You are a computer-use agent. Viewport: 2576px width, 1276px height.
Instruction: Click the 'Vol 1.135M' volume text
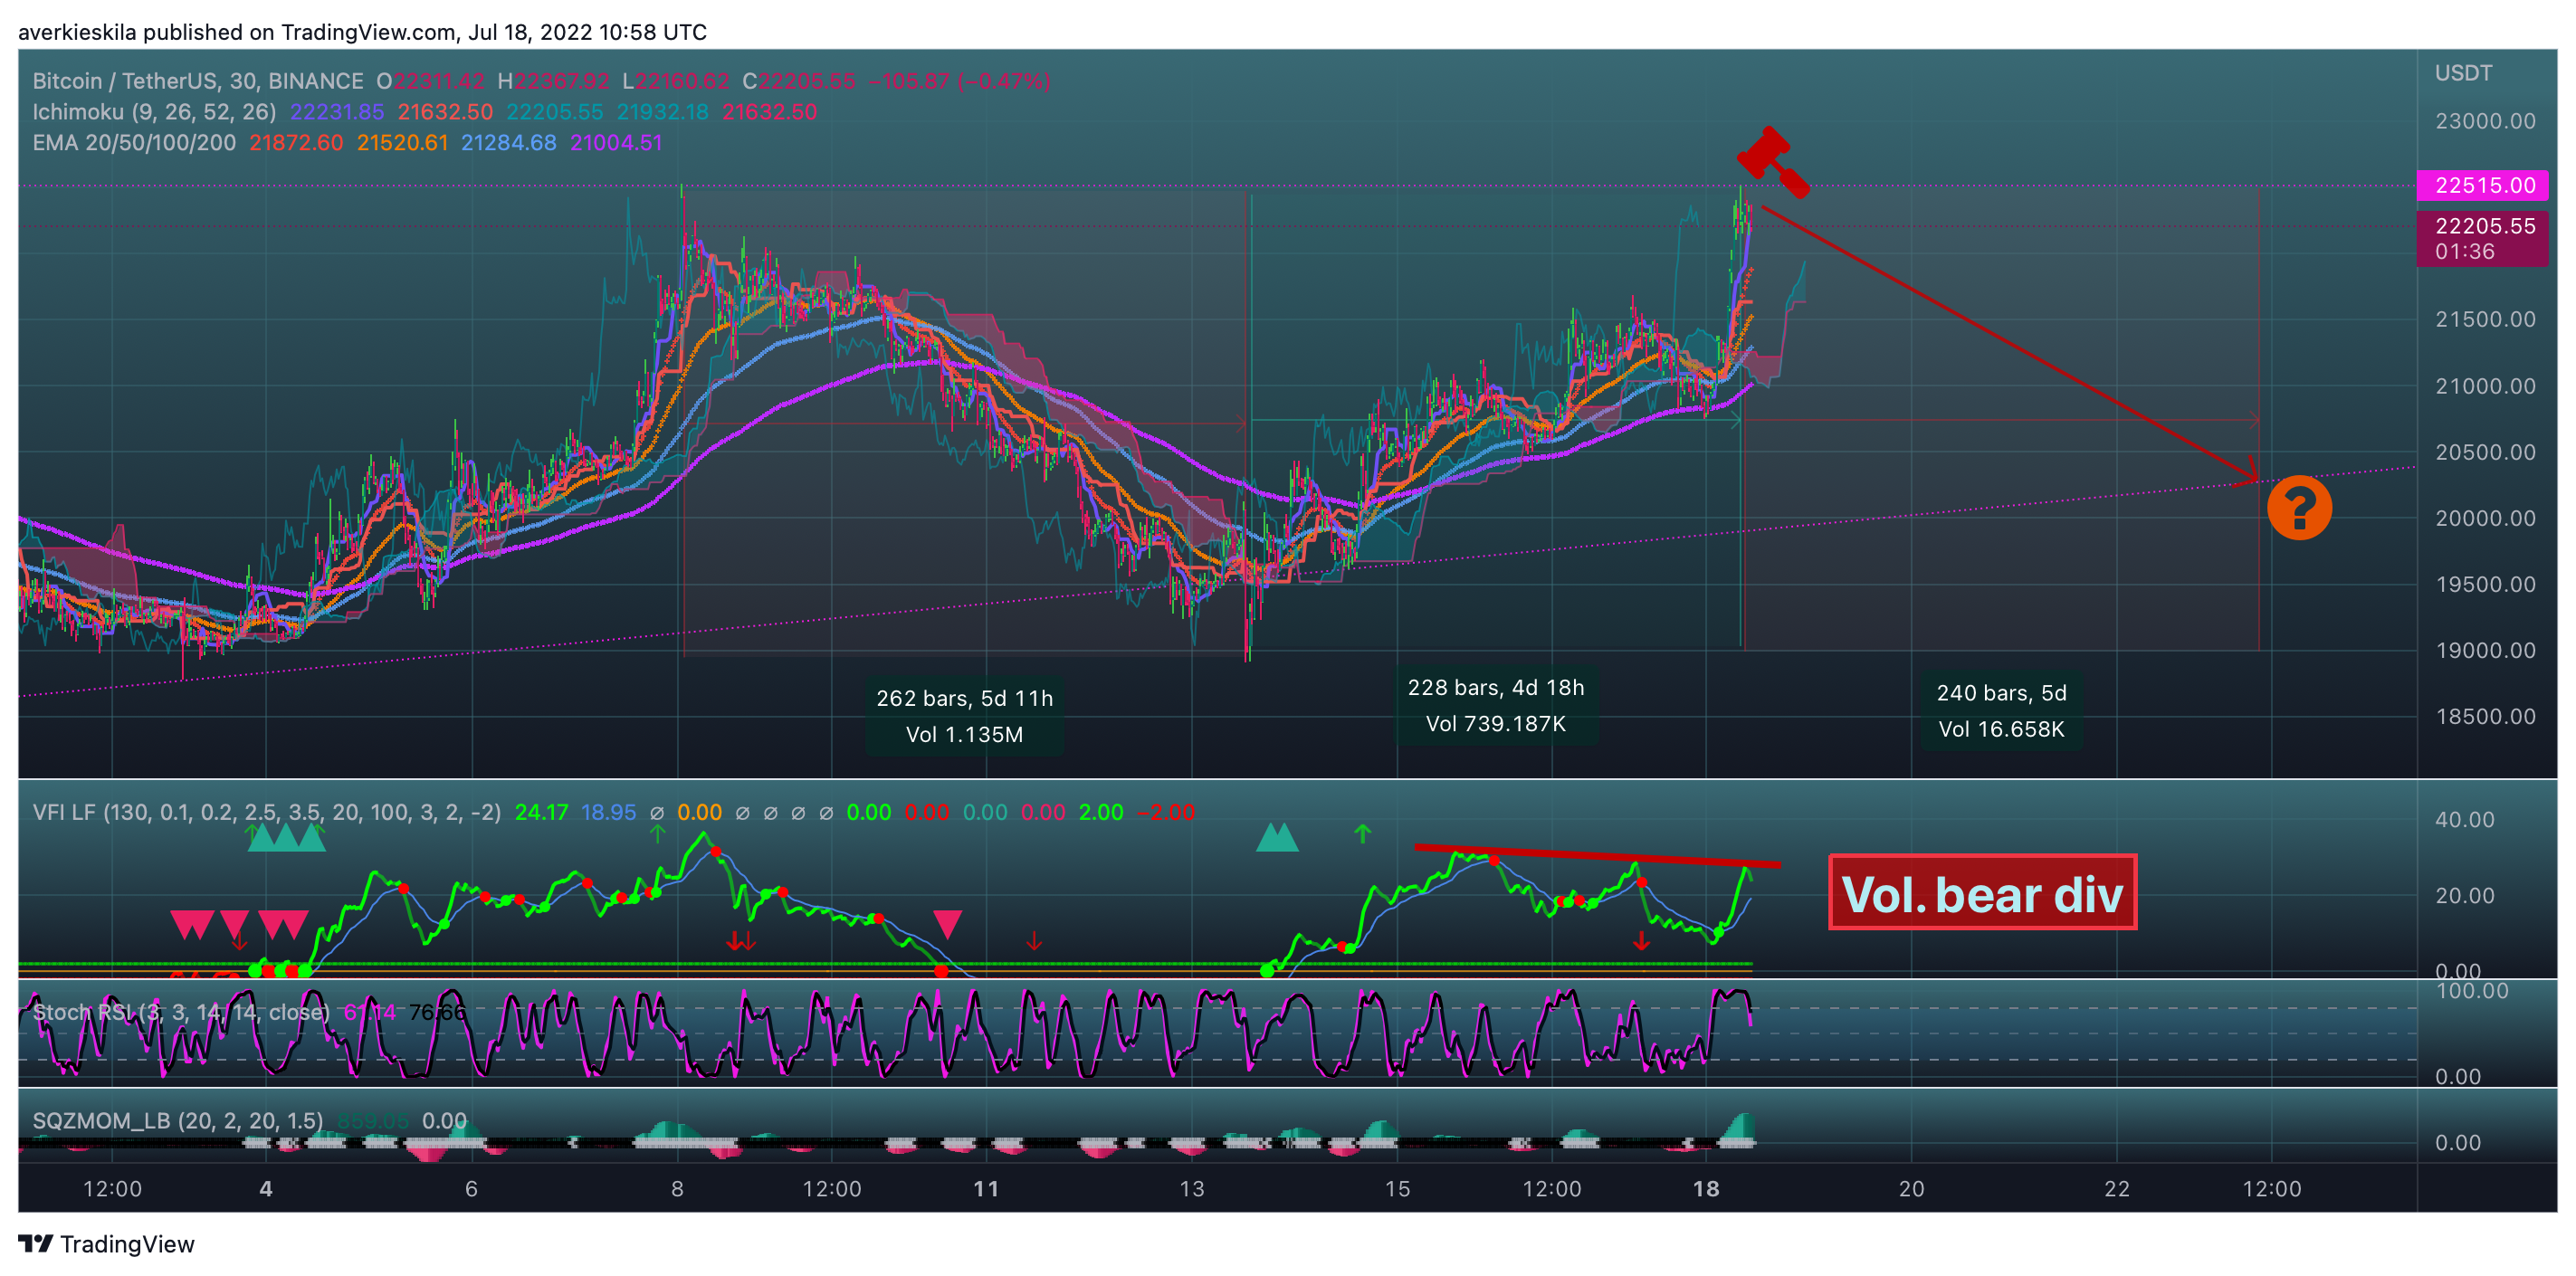pyautogui.click(x=964, y=735)
